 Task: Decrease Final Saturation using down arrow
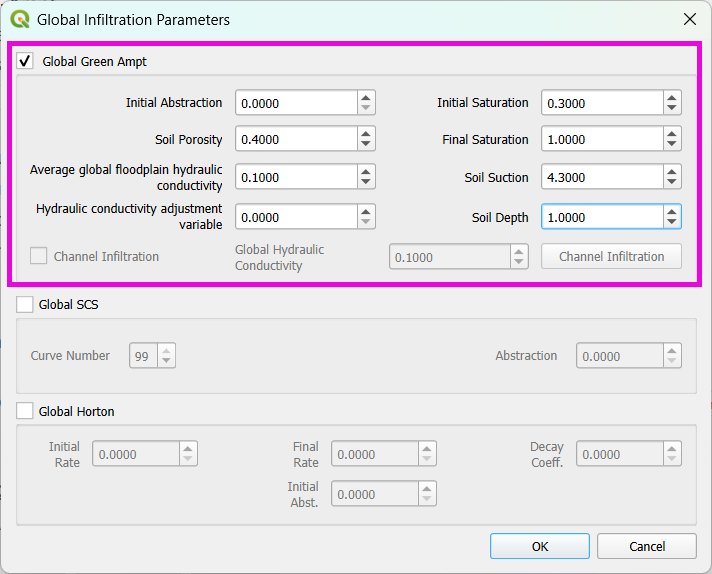click(x=672, y=145)
